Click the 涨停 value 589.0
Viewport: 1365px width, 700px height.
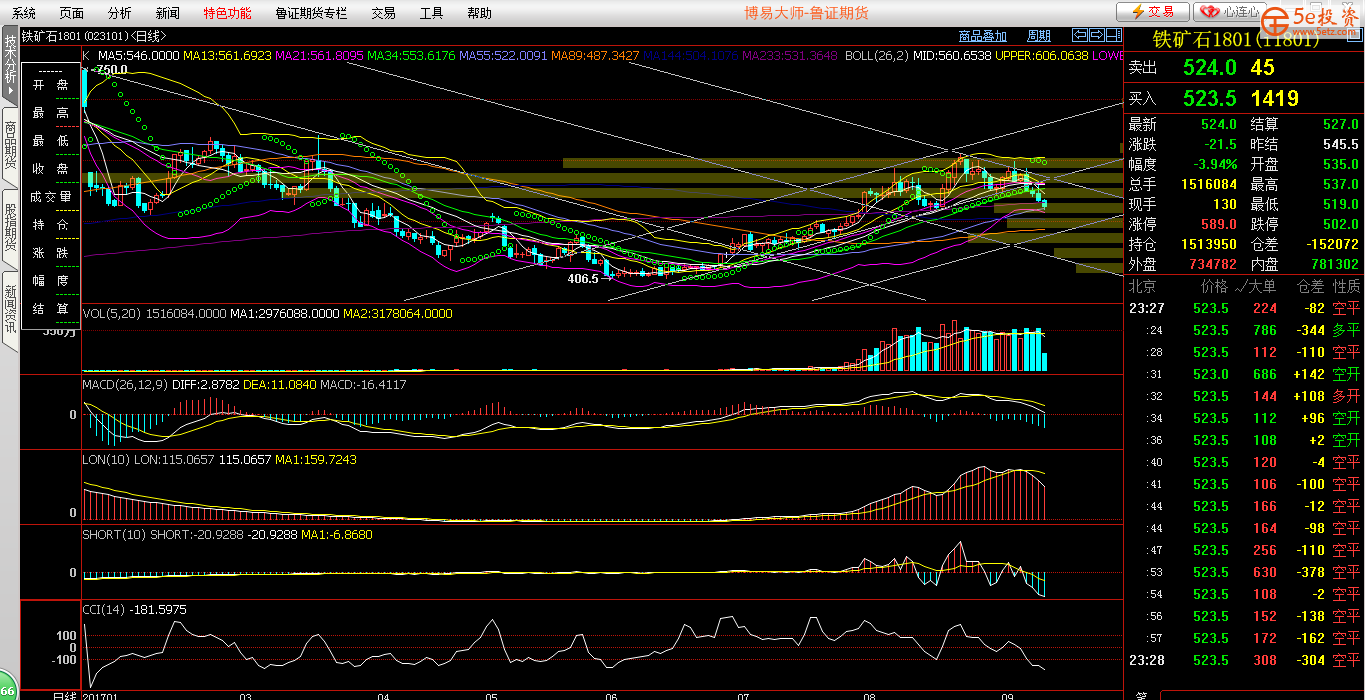click(1217, 224)
